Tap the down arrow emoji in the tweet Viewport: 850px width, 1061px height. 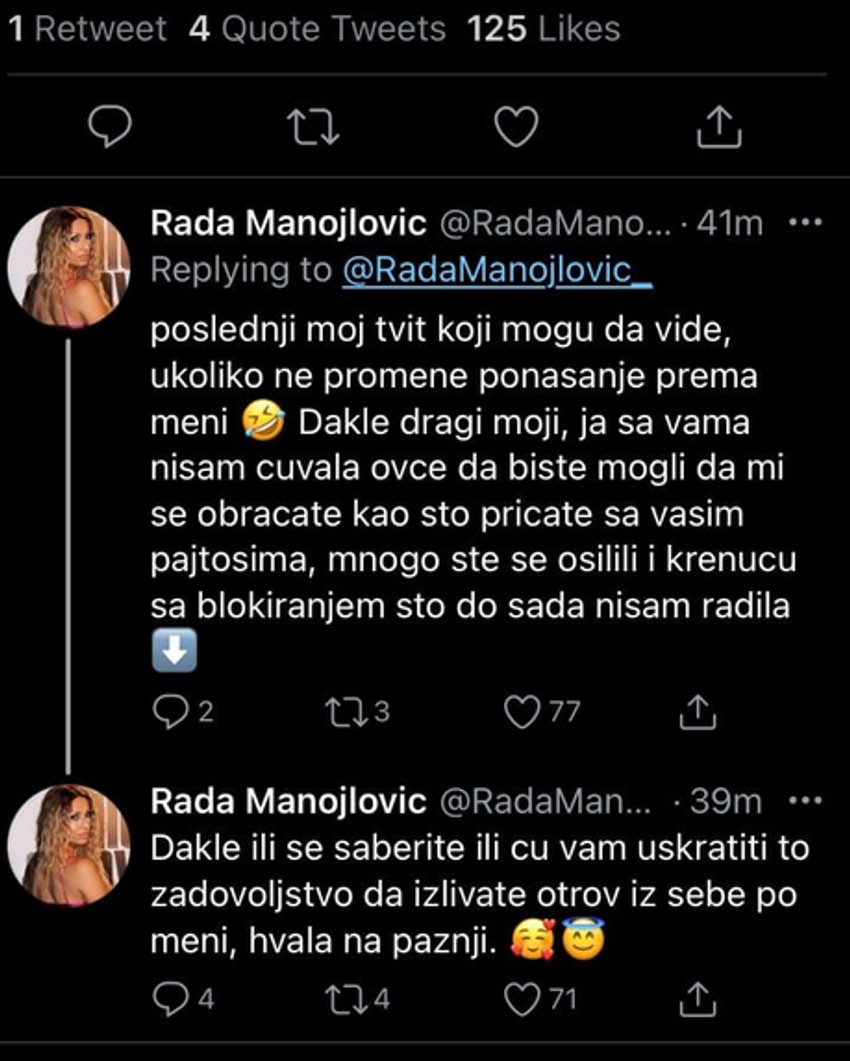pyautogui.click(x=172, y=650)
